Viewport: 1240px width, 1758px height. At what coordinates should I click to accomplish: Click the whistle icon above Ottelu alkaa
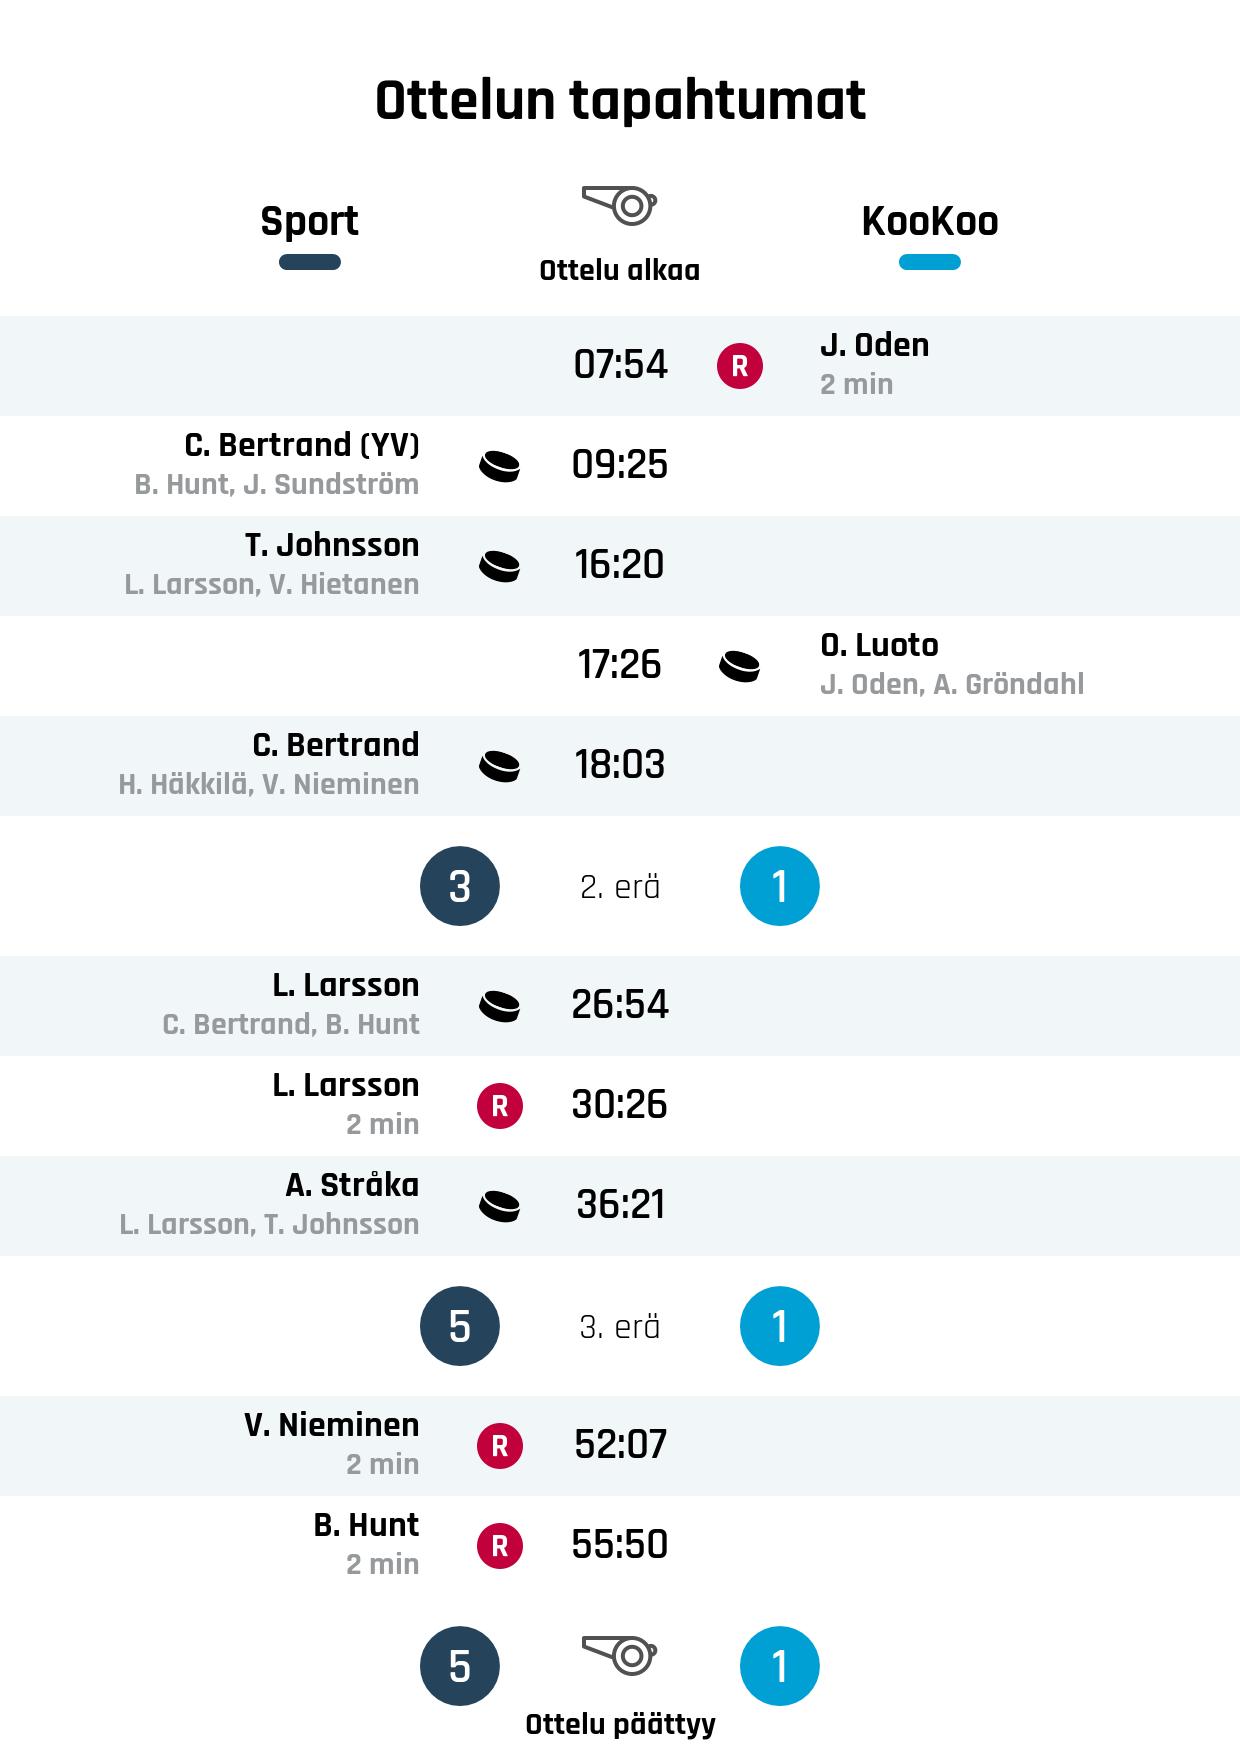coord(620,205)
